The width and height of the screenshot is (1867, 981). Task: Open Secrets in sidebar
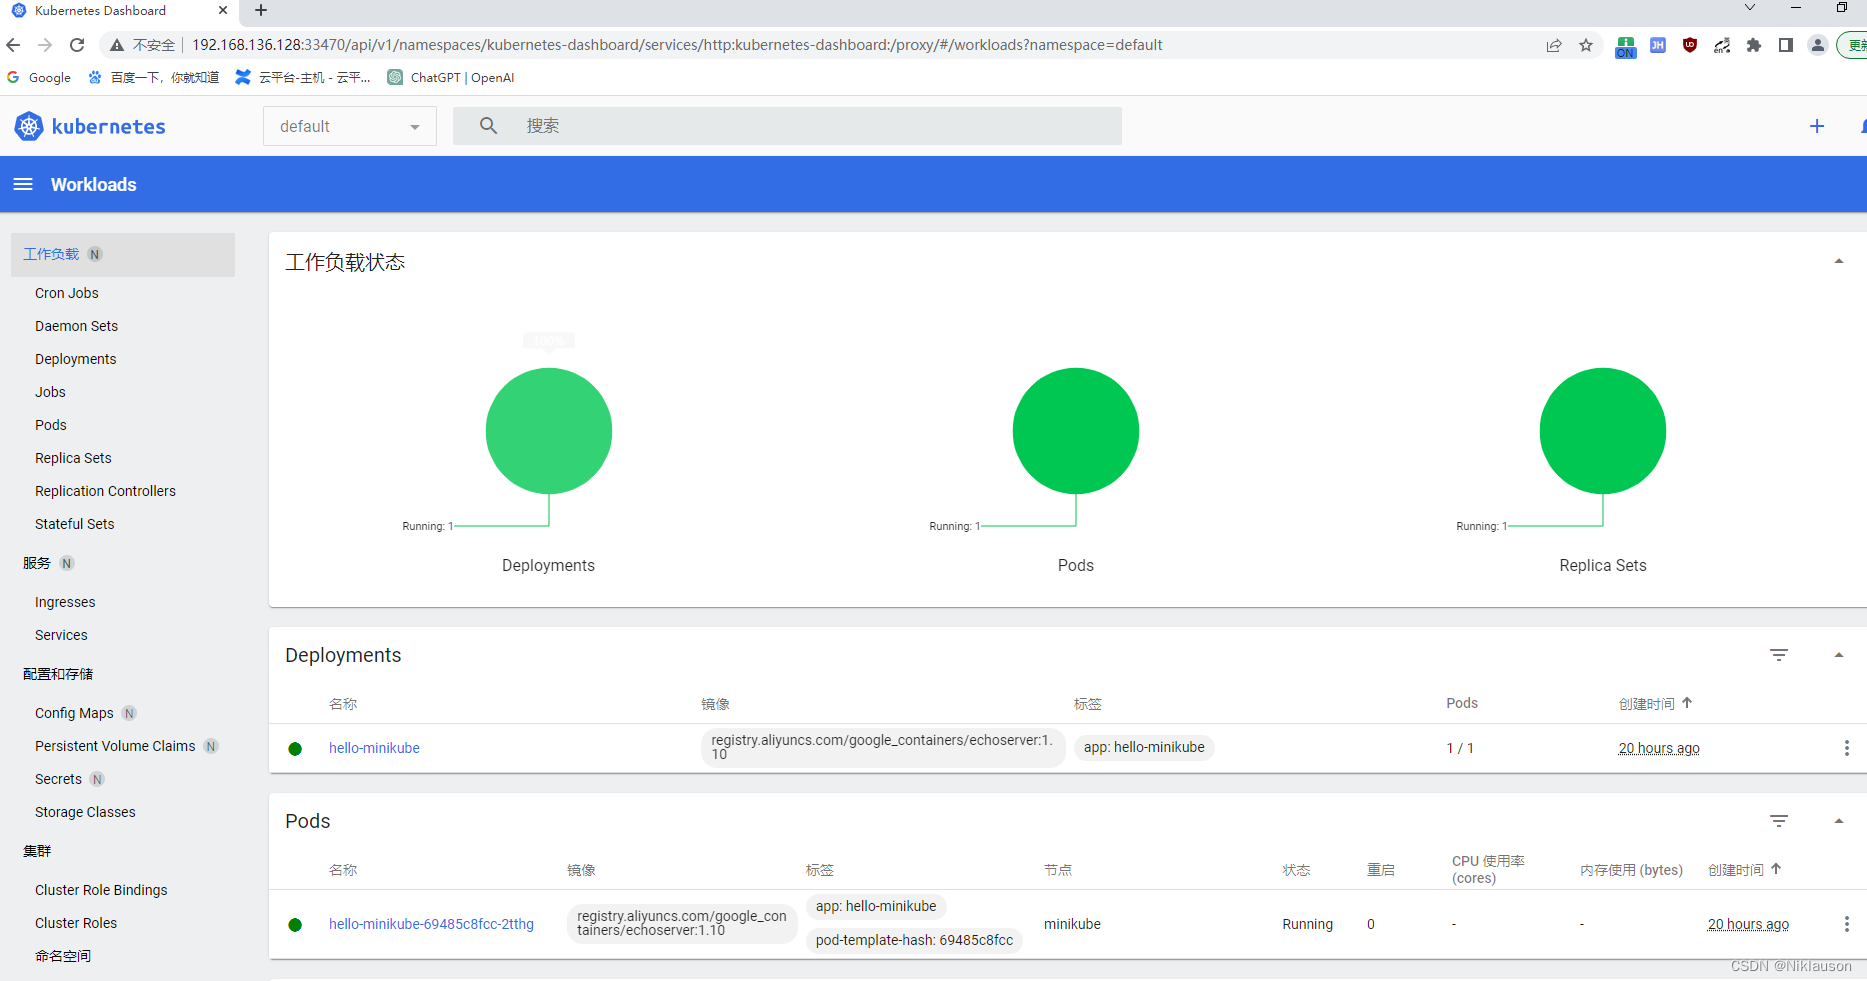pos(58,779)
